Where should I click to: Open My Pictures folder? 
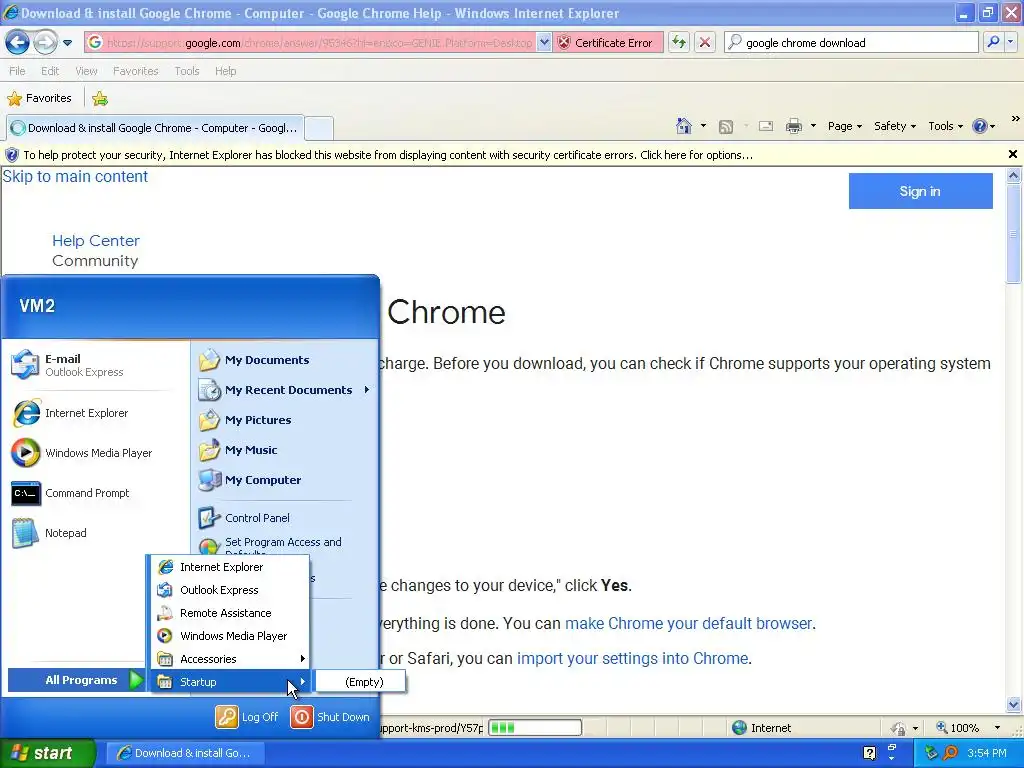(285, 420)
